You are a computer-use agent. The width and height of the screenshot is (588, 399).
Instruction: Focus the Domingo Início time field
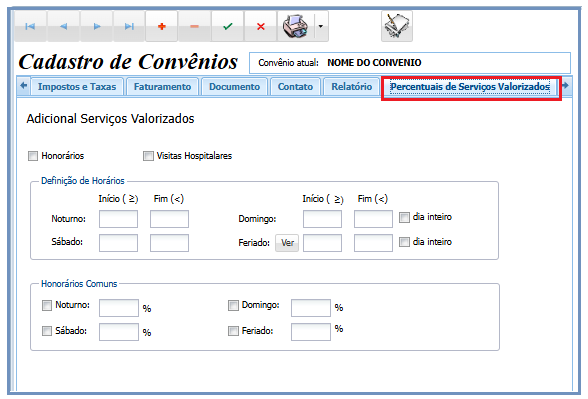click(x=322, y=219)
